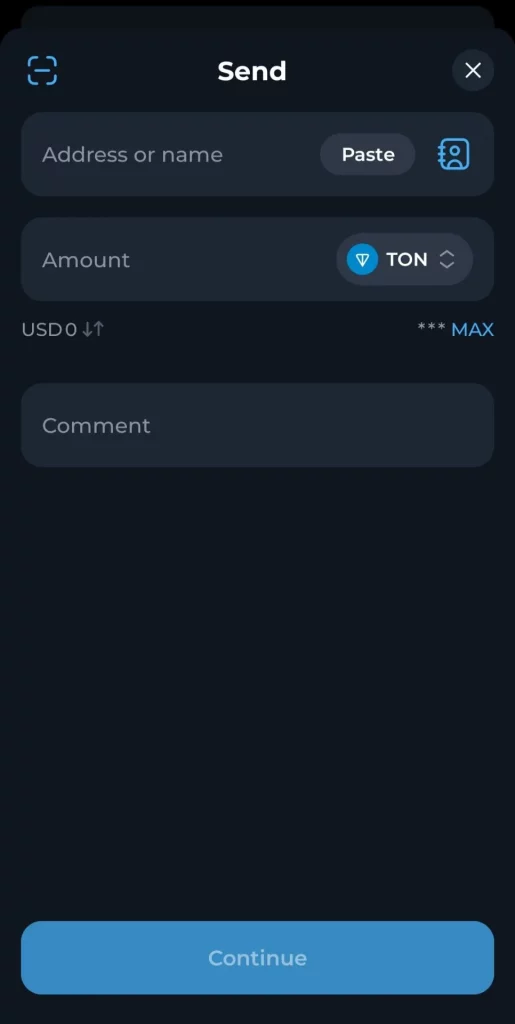Open the QR code scanner

pyautogui.click(x=42, y=71)
